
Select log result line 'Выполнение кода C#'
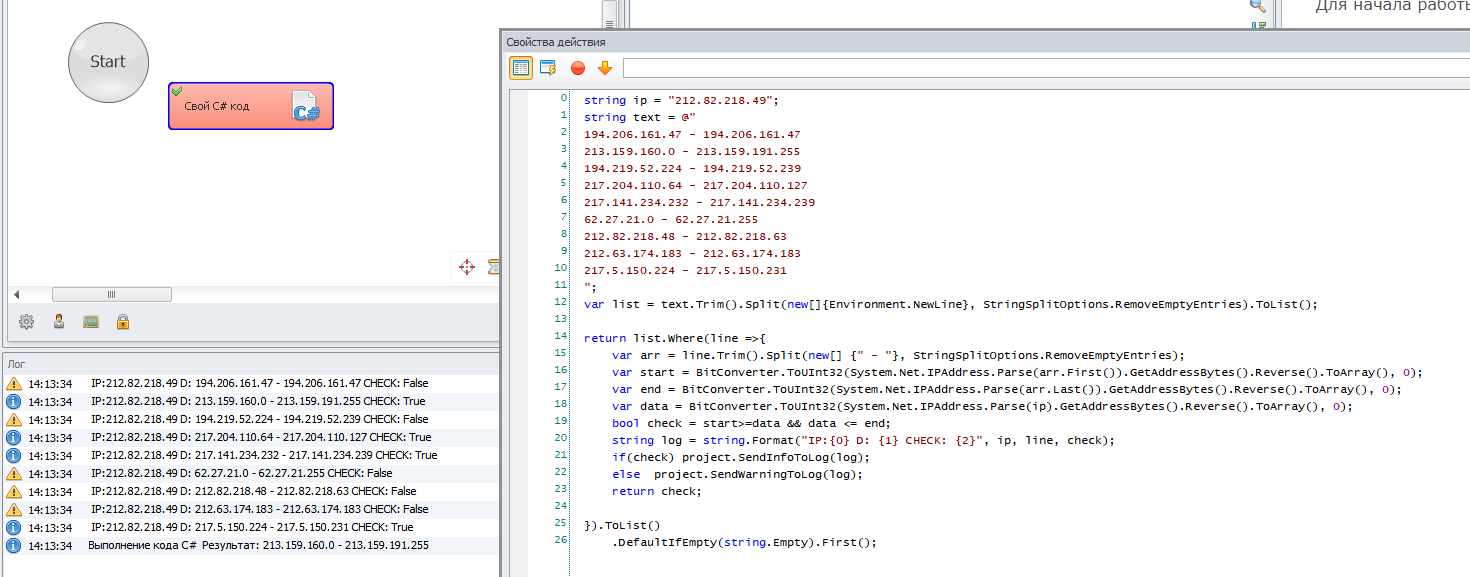pyautogui.click(x=258, y=546)
